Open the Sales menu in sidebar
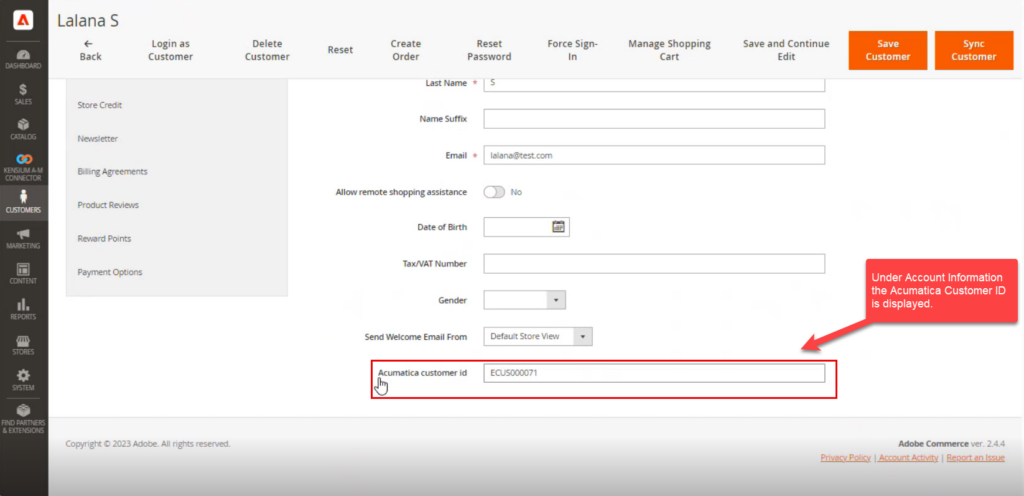The image size is (1024, 496). point(24,94)
